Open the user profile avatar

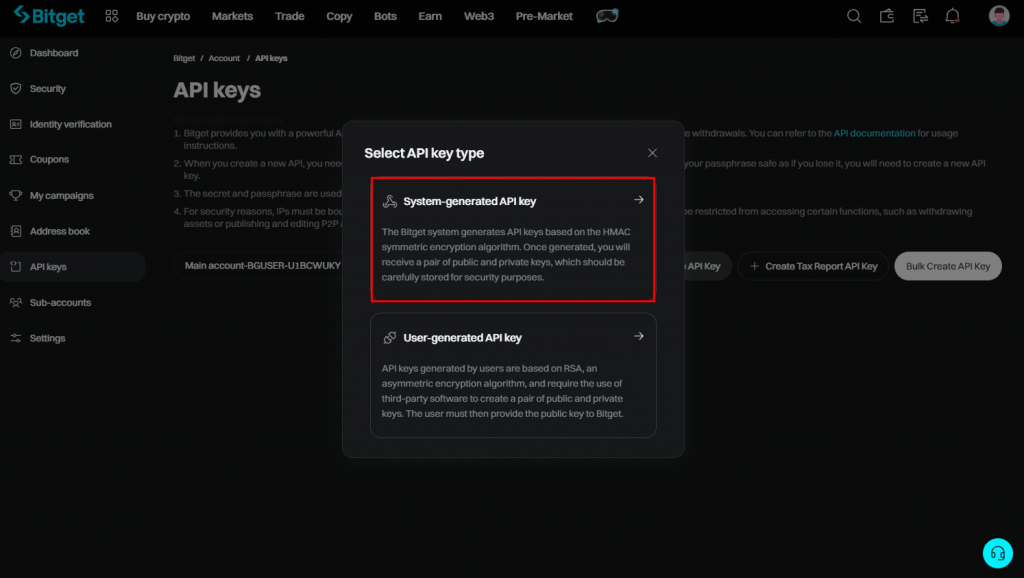coord(998,16)
